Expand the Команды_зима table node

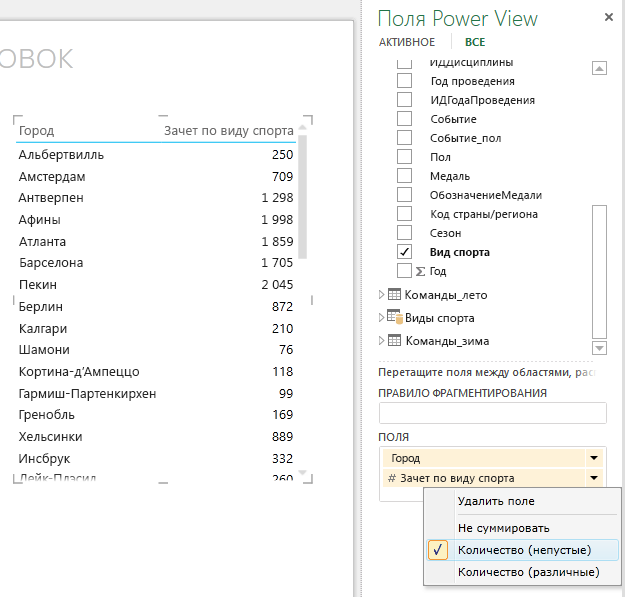[381, 340]
